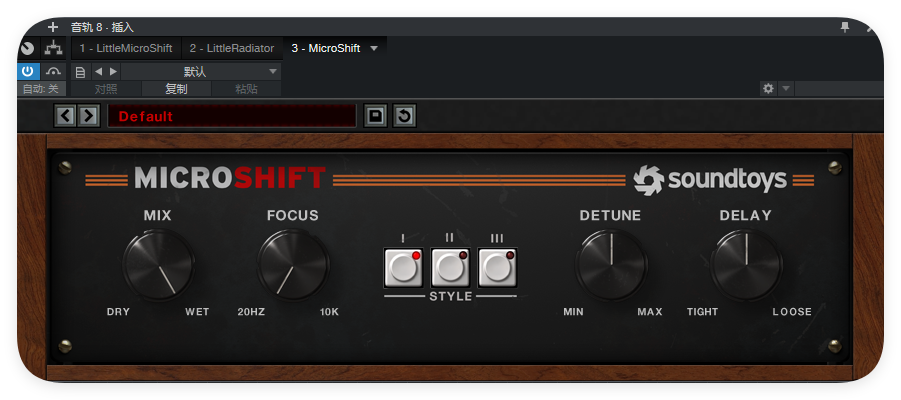
Task: Click the plus icon to add insert
Action: (53, 27)
